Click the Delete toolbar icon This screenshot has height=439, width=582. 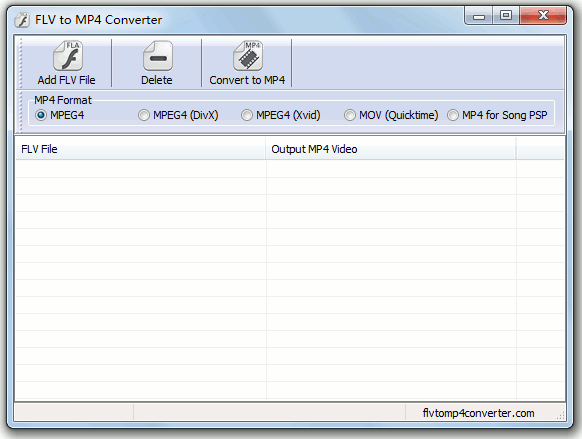pos(158,56)
